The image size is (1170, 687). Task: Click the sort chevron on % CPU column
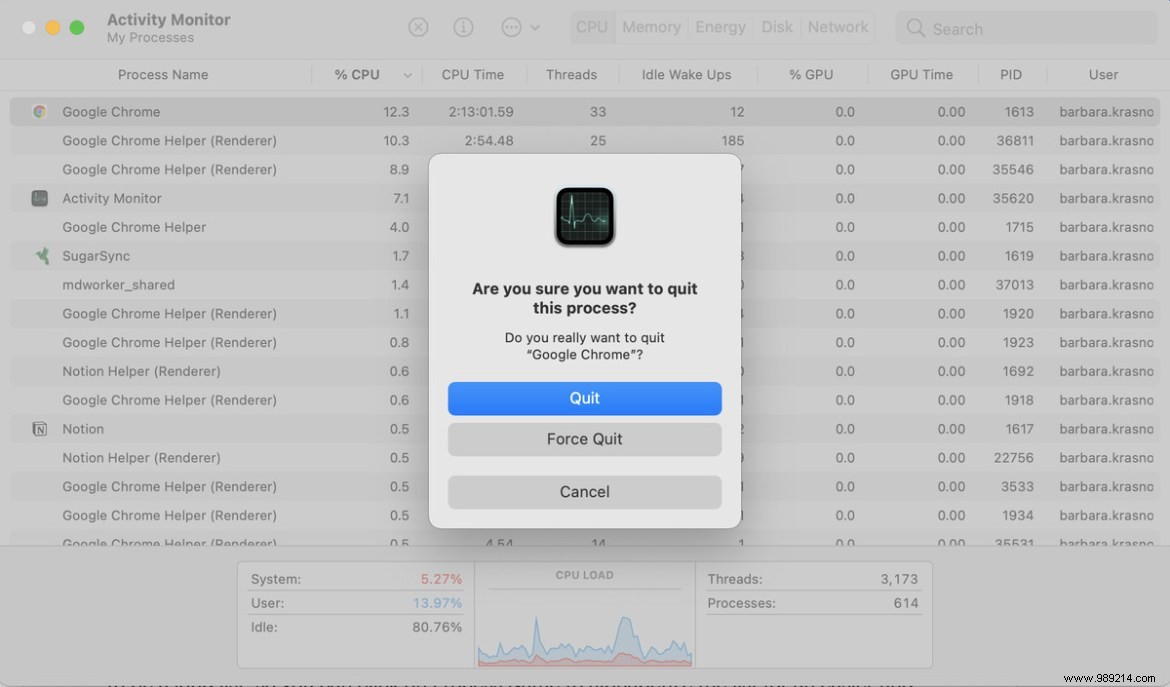pyautogui.click(x=407, y=74)
